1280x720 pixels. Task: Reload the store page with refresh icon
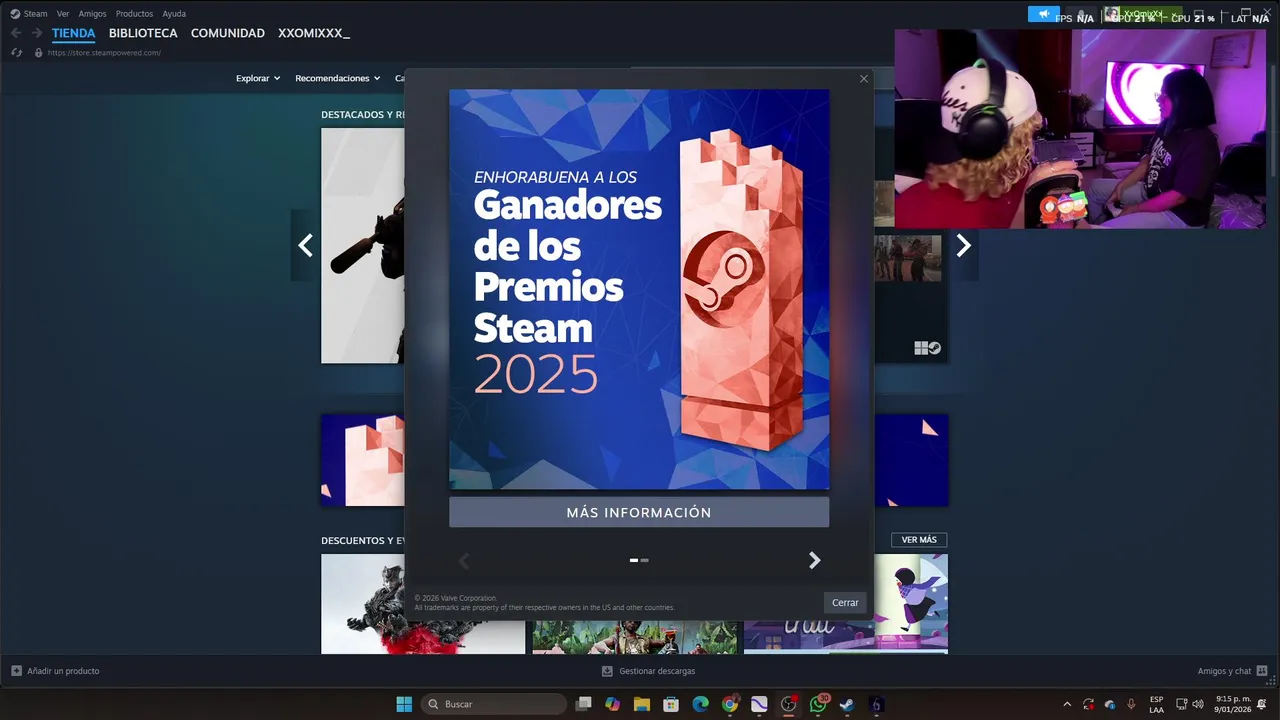click(17, 52)
